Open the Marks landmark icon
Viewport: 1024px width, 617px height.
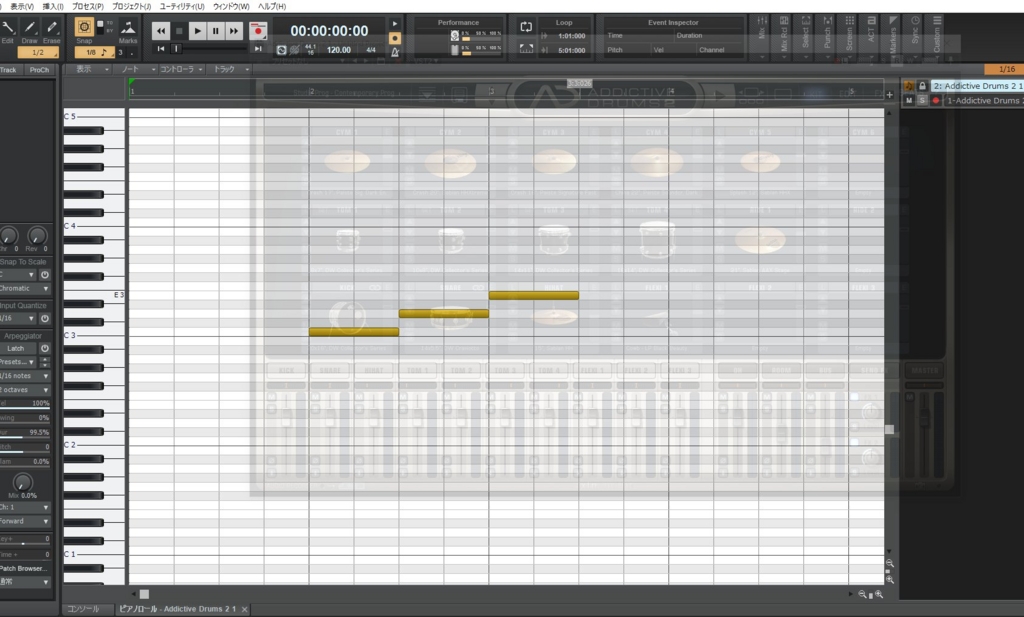coord(128,27)
